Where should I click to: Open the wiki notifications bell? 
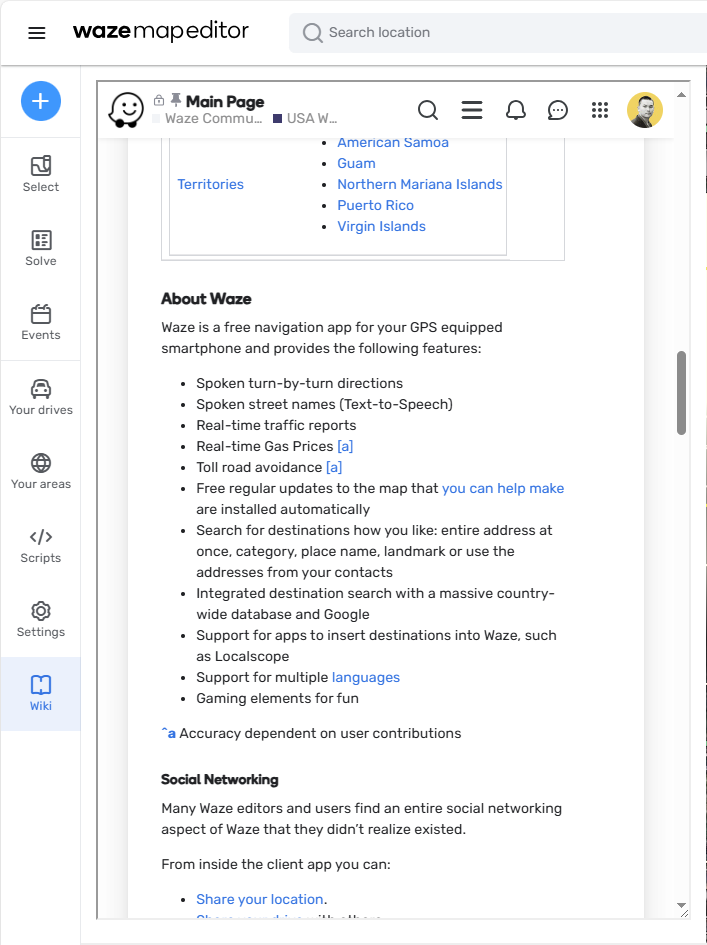tap(515, 110)
